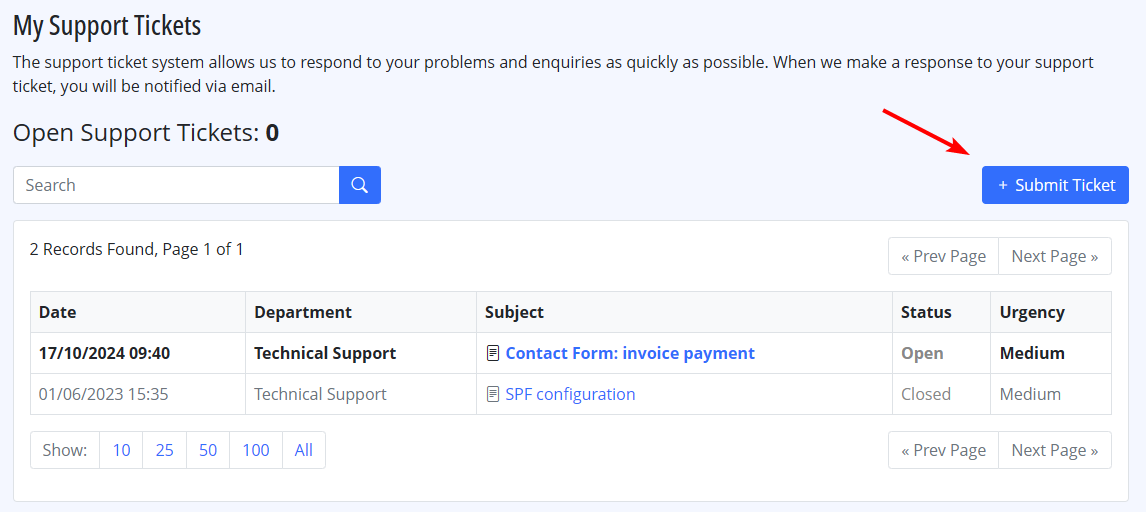This screenshot has height=512, width=1146.
Task: Click the top Prev Page button
Action: point(944,256)
